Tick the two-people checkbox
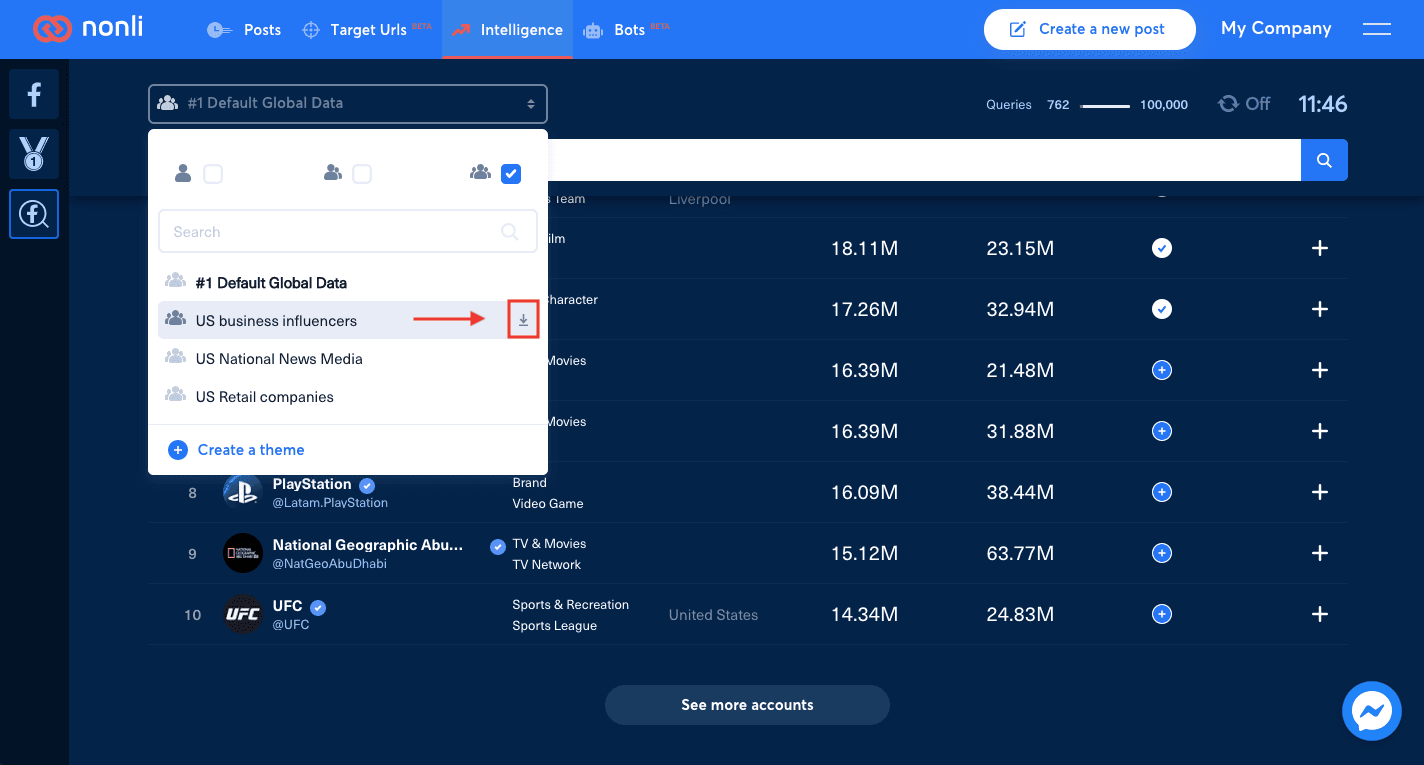1424x765 pixels. (x=362, y=174)
